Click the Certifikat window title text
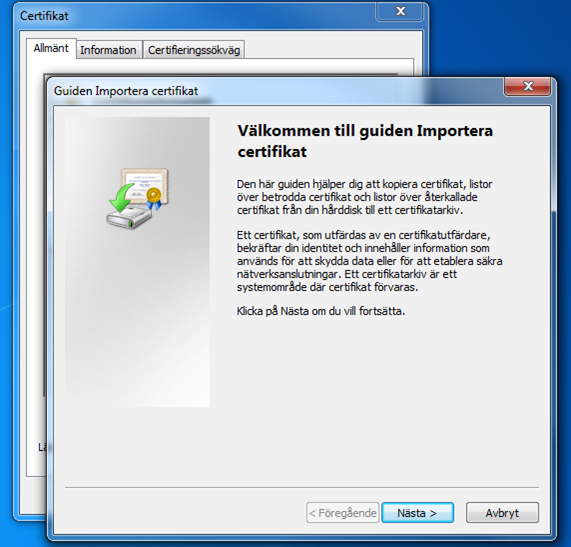This screenshot has height=547, width=571. (x=44, y=16)
